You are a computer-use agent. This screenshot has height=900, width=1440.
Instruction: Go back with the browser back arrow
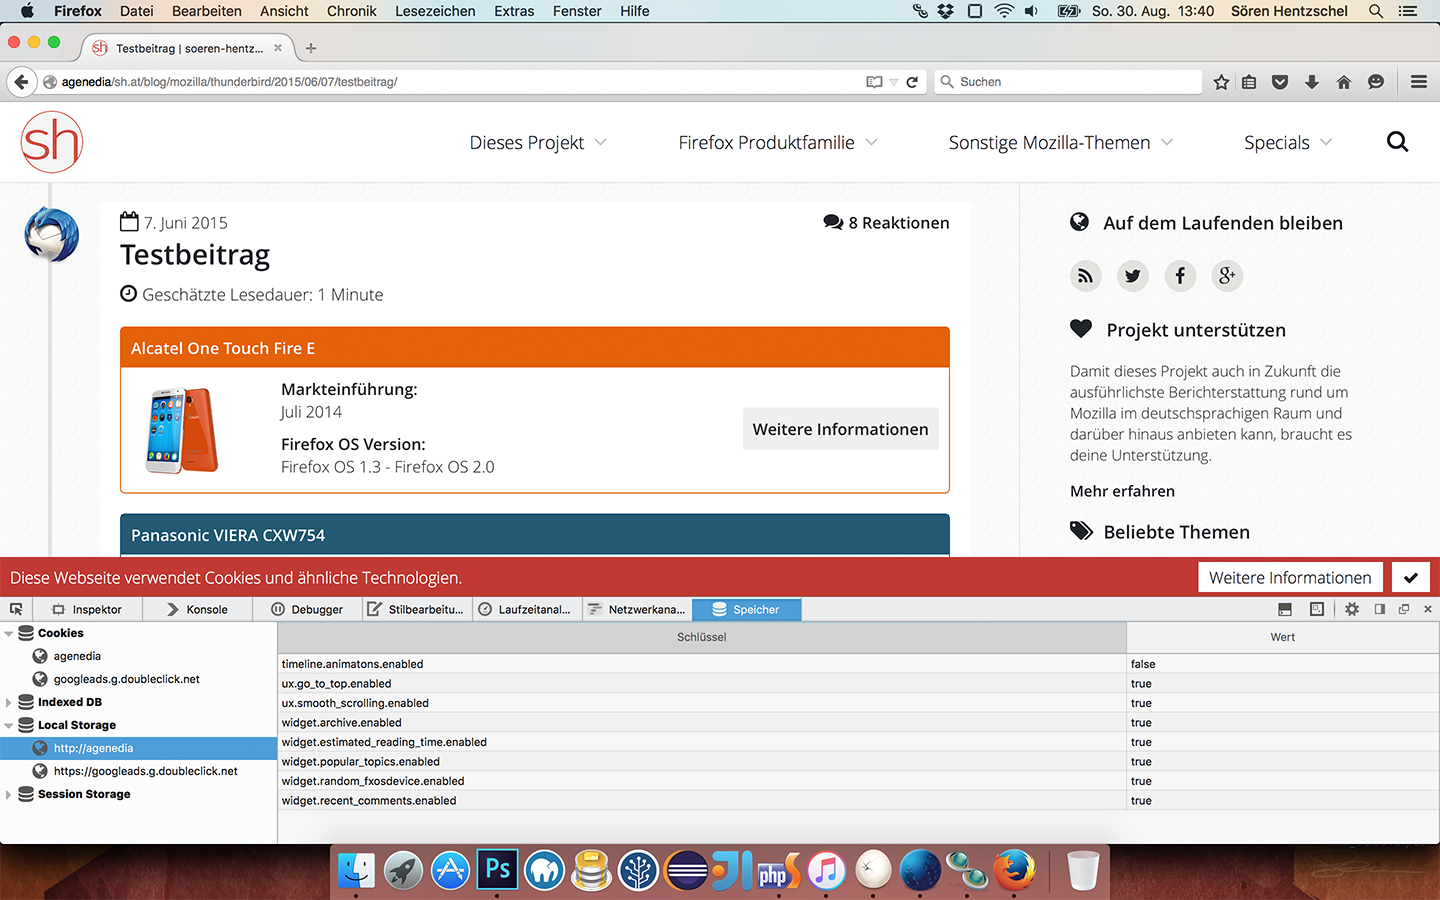pos(21,82)
